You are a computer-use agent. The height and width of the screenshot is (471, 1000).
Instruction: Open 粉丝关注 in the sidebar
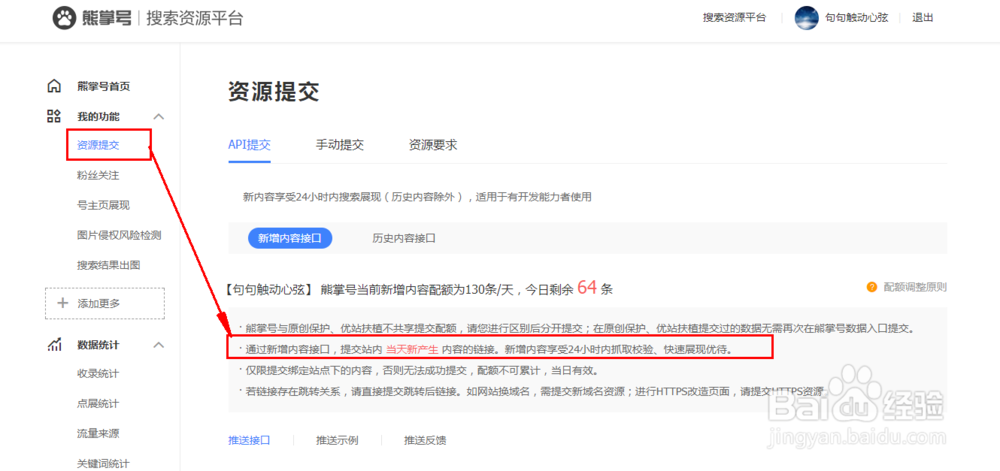tap(98, 175)
